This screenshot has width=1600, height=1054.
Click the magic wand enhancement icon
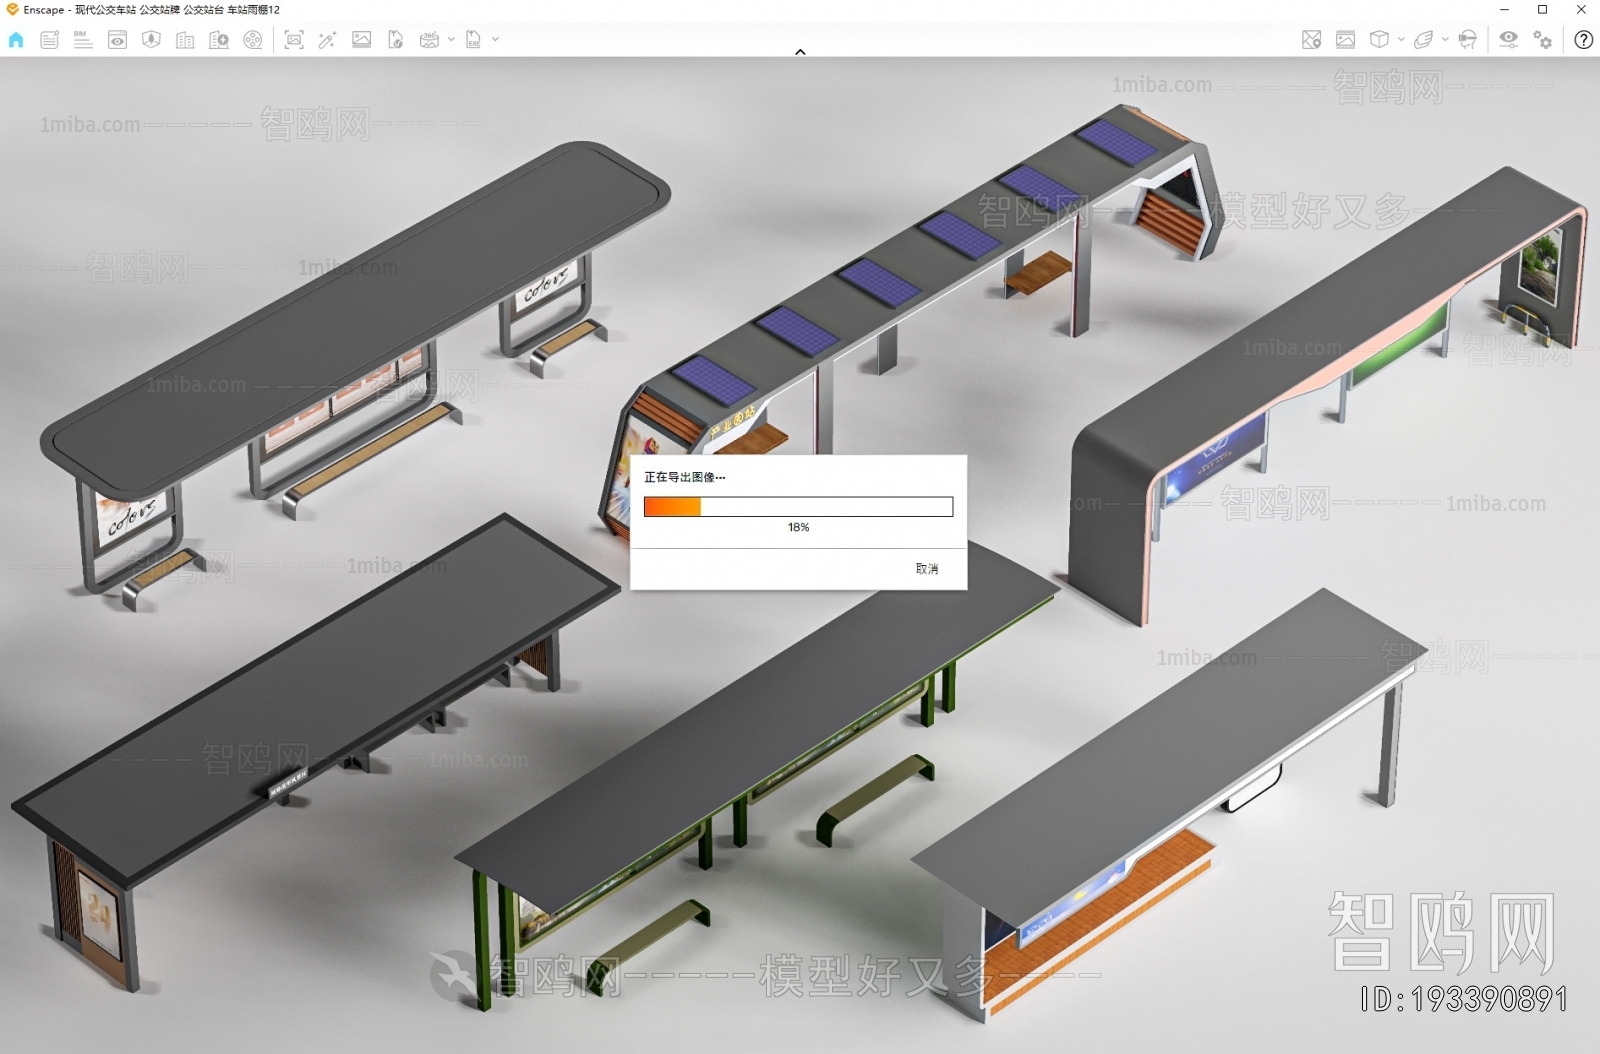(x=327, y=40)
